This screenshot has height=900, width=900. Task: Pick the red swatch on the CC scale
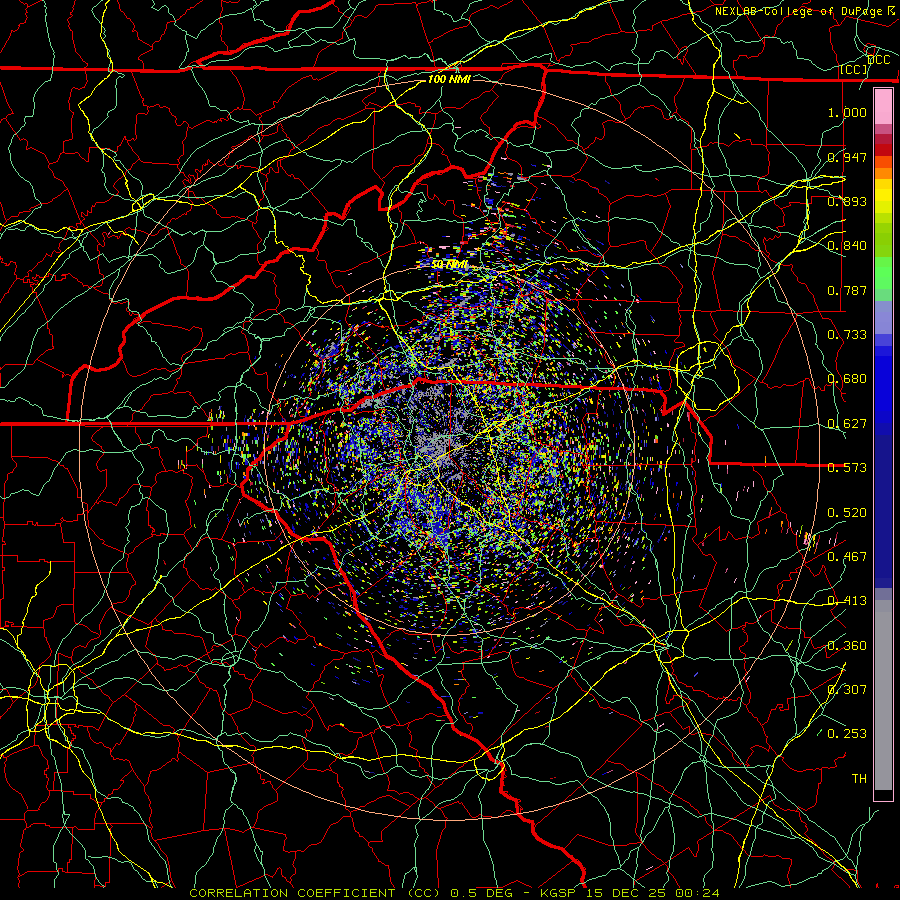pyautogui.click(x=883, y=150)
